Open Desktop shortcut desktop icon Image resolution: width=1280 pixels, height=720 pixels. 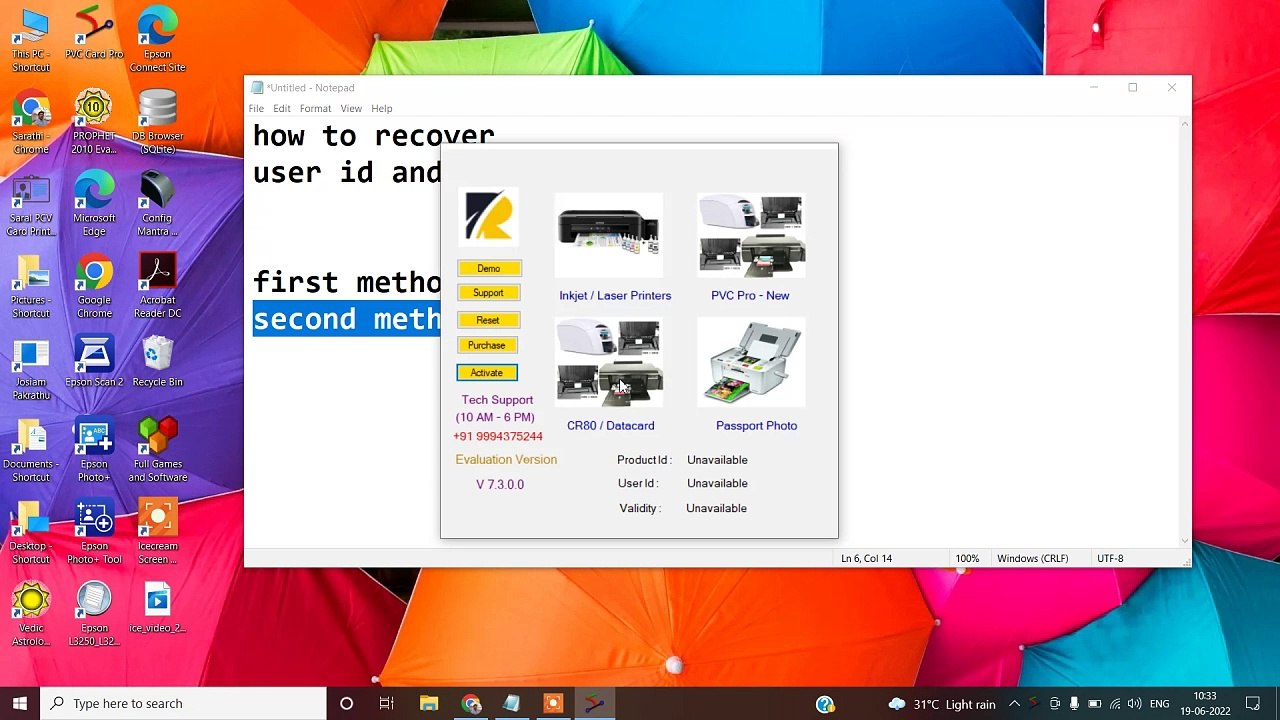[x=31, y=532]
